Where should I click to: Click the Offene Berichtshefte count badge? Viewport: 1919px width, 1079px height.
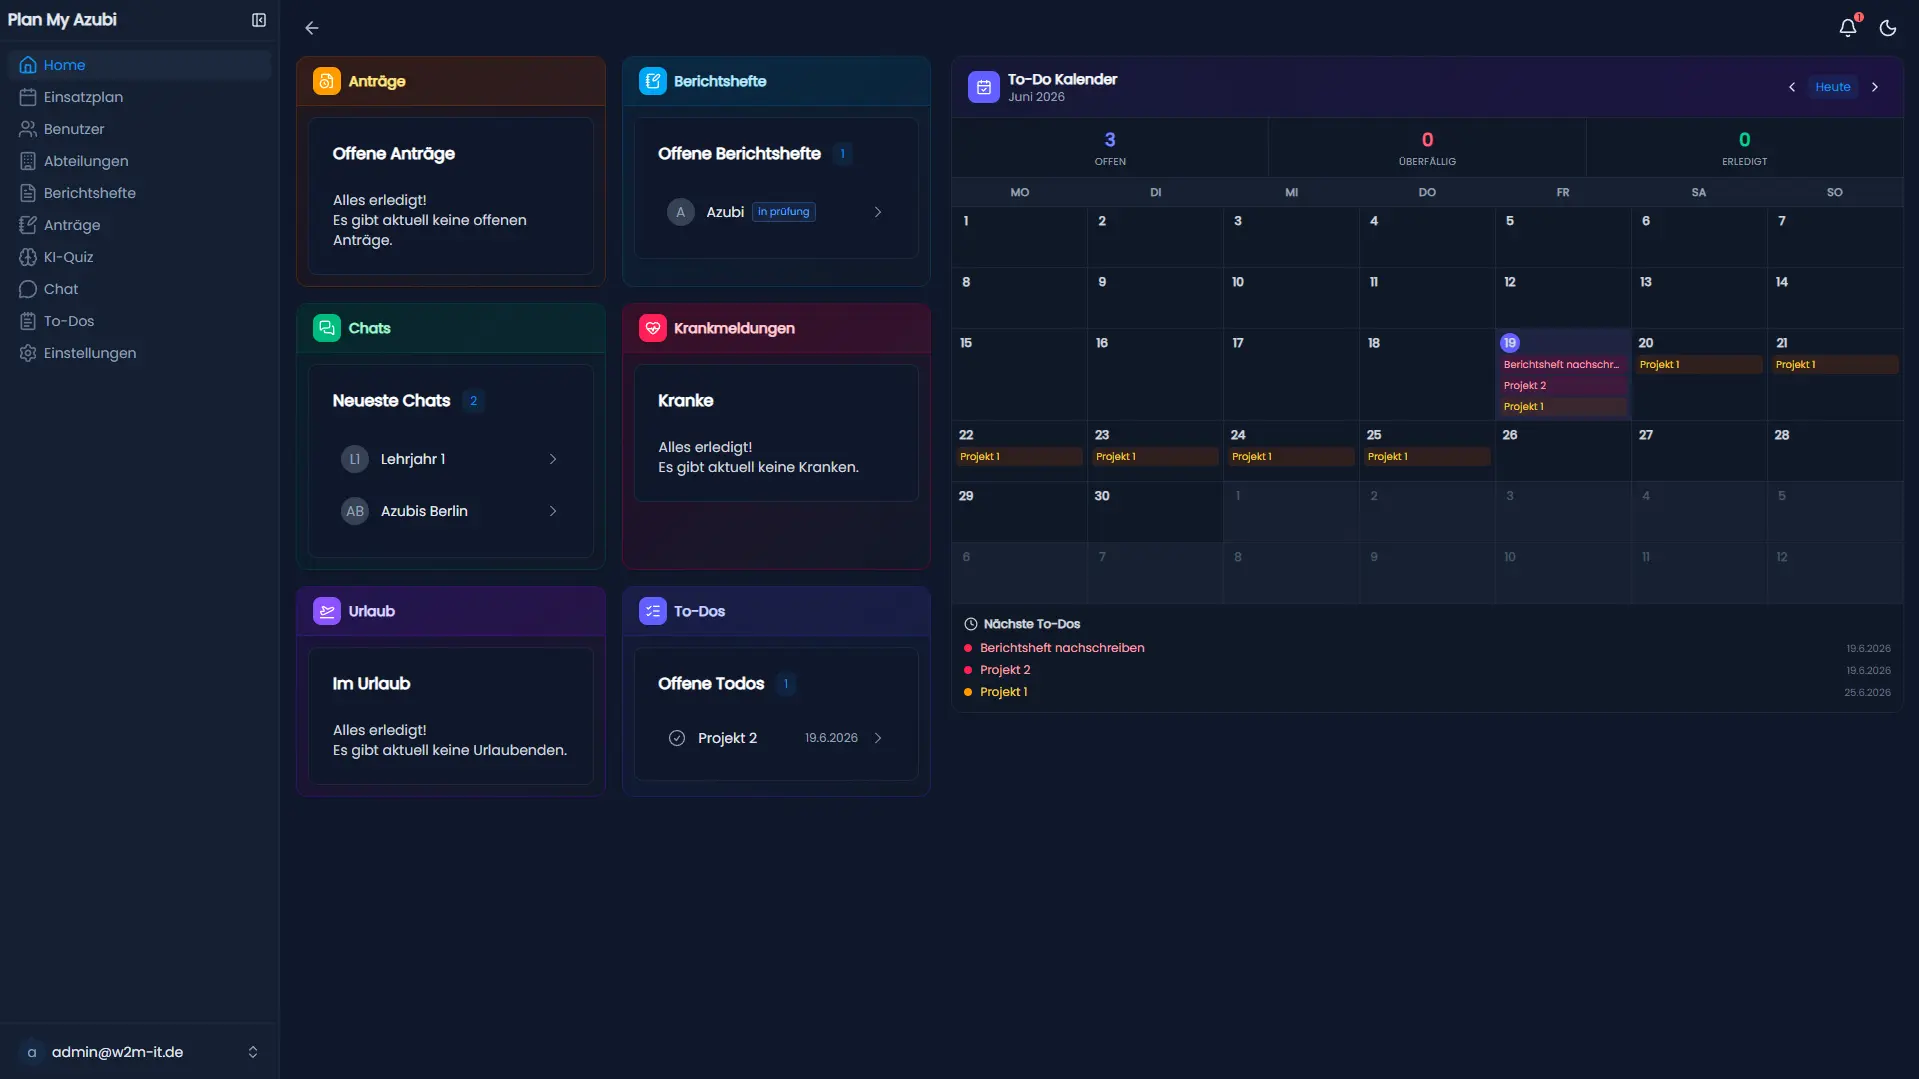[842, 154]
